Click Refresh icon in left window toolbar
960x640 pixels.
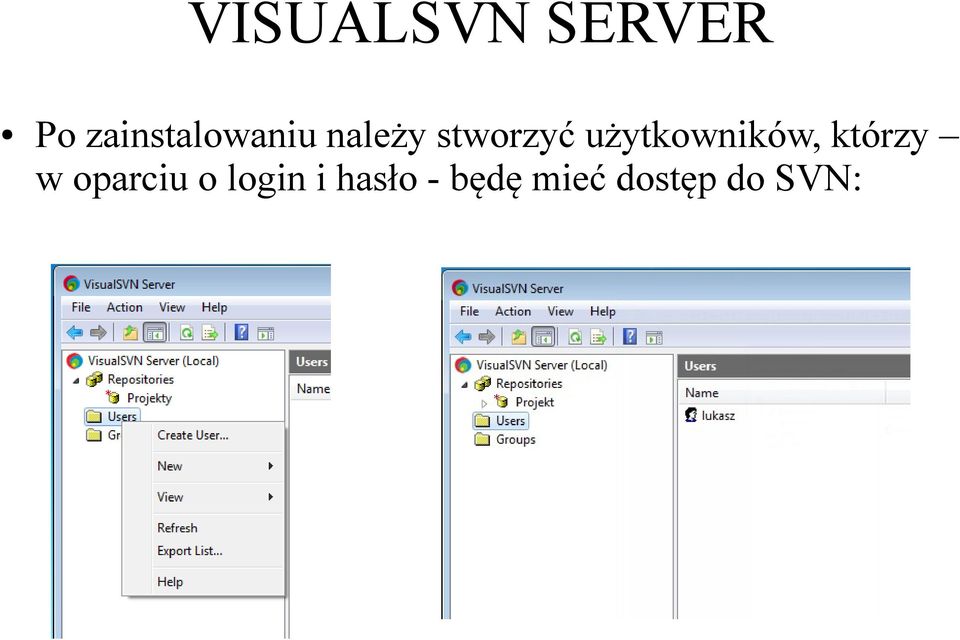coord(186,333)
